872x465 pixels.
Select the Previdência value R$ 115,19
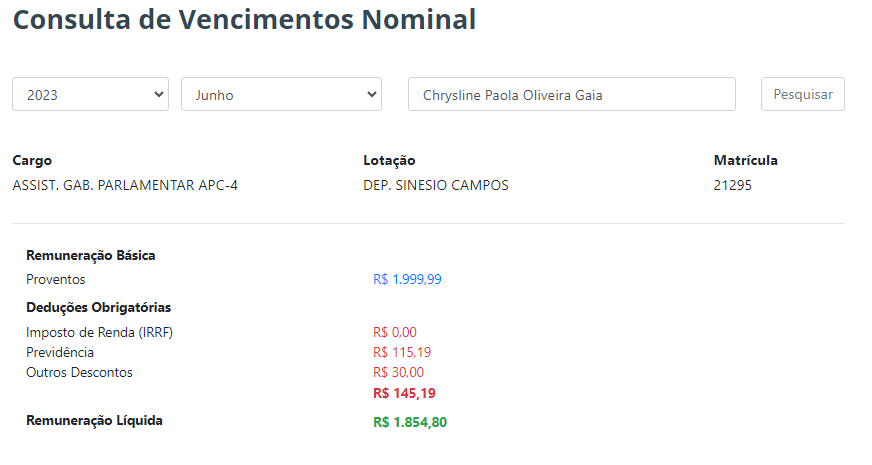(x=402, y=352)
